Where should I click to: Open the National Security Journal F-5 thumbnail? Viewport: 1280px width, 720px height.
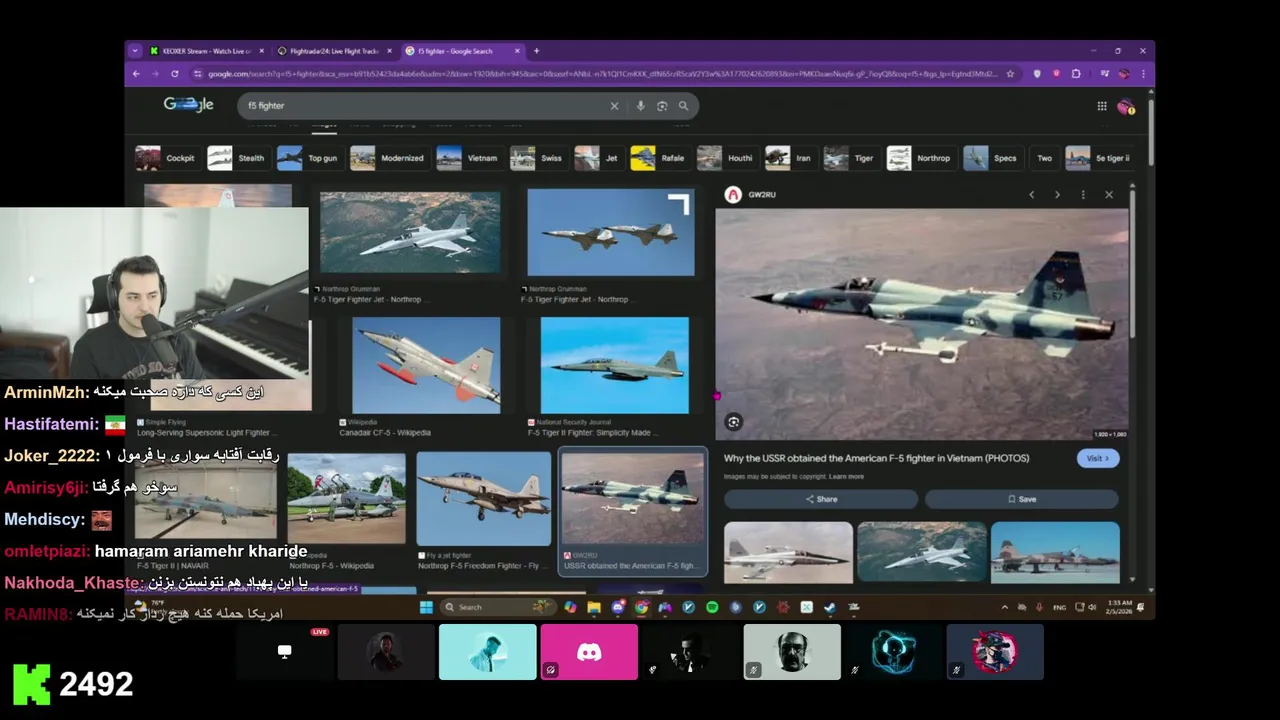point(614,366)
